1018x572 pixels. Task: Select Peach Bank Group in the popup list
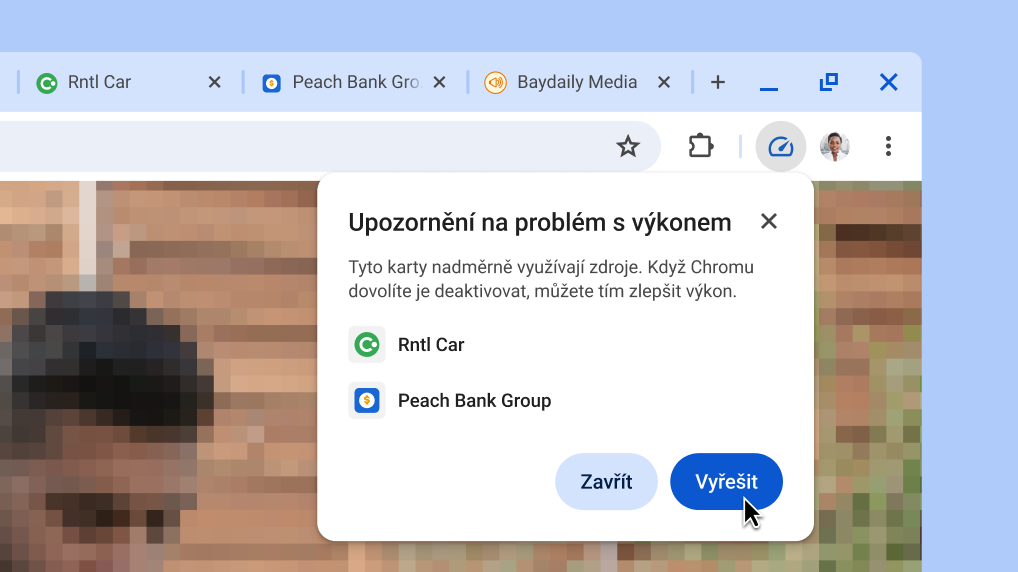pyautogui.click(x=449, y=401)
